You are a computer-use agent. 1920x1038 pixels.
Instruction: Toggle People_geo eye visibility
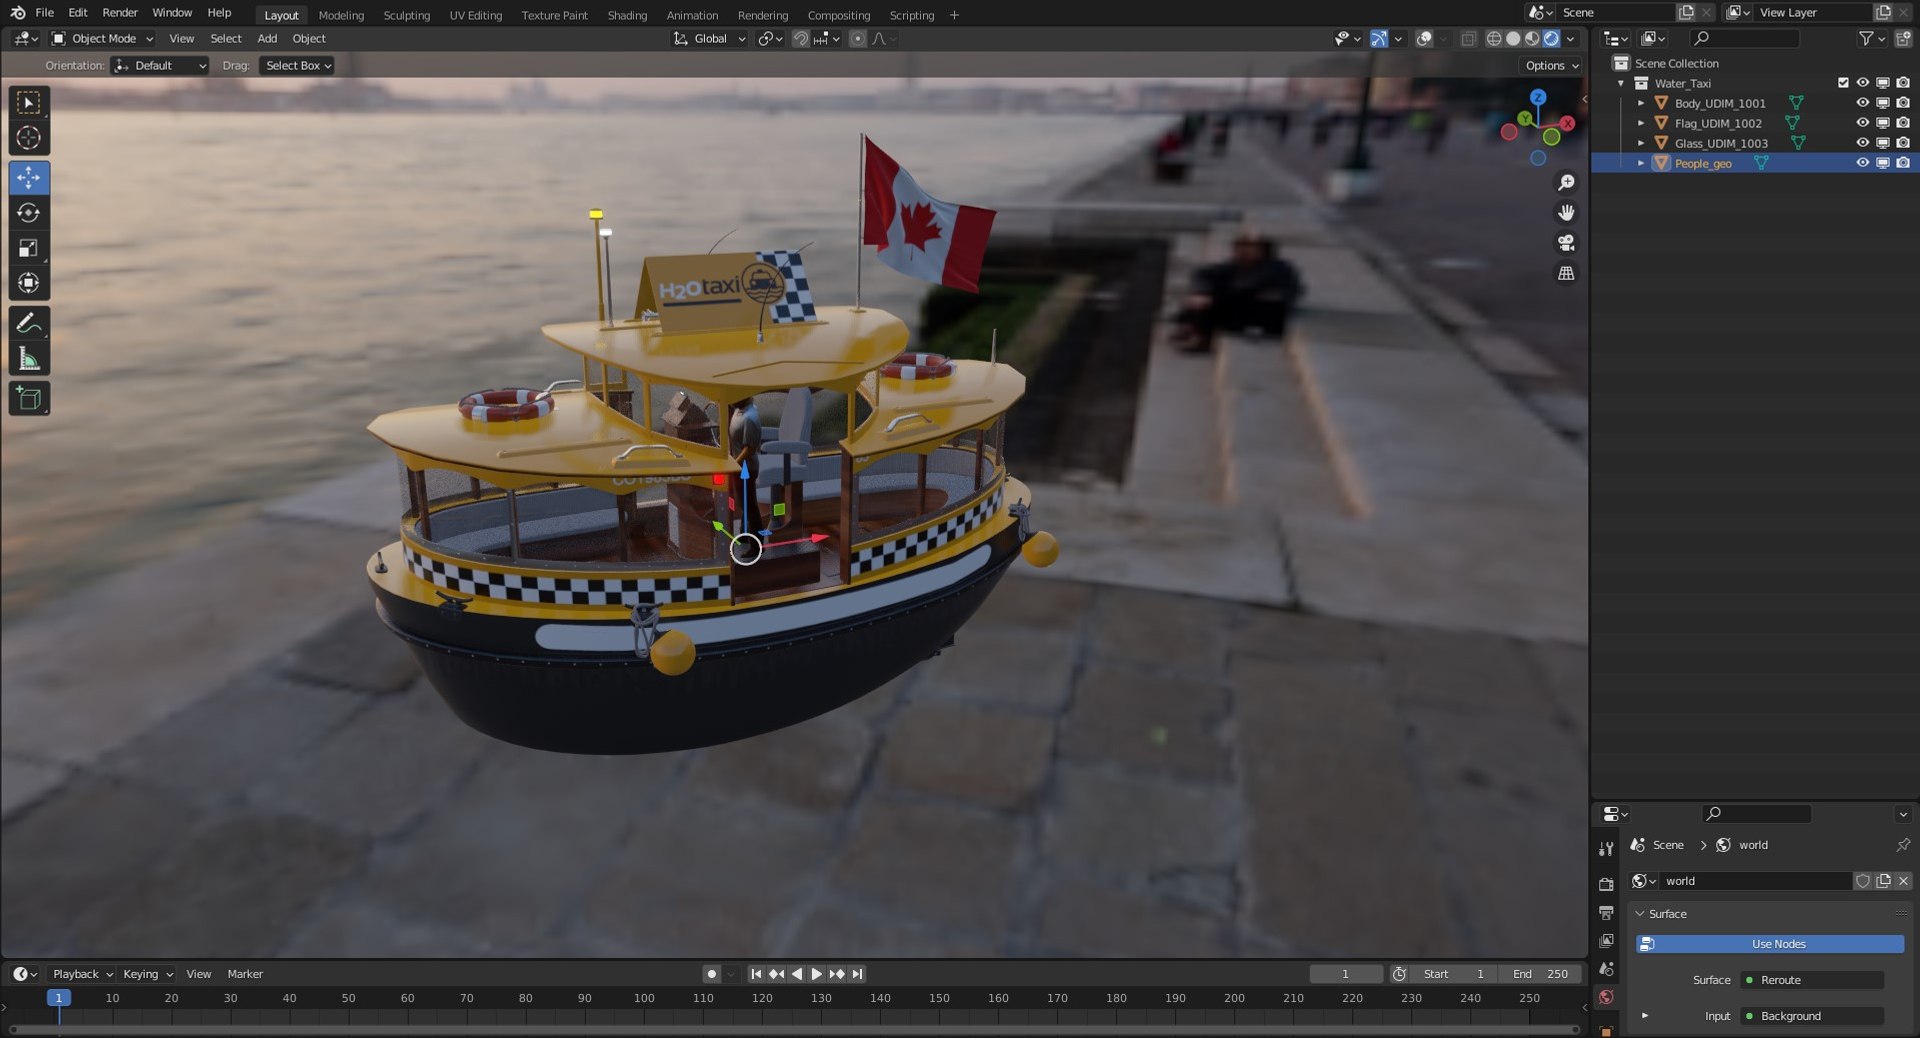[x=1862, y=163]
